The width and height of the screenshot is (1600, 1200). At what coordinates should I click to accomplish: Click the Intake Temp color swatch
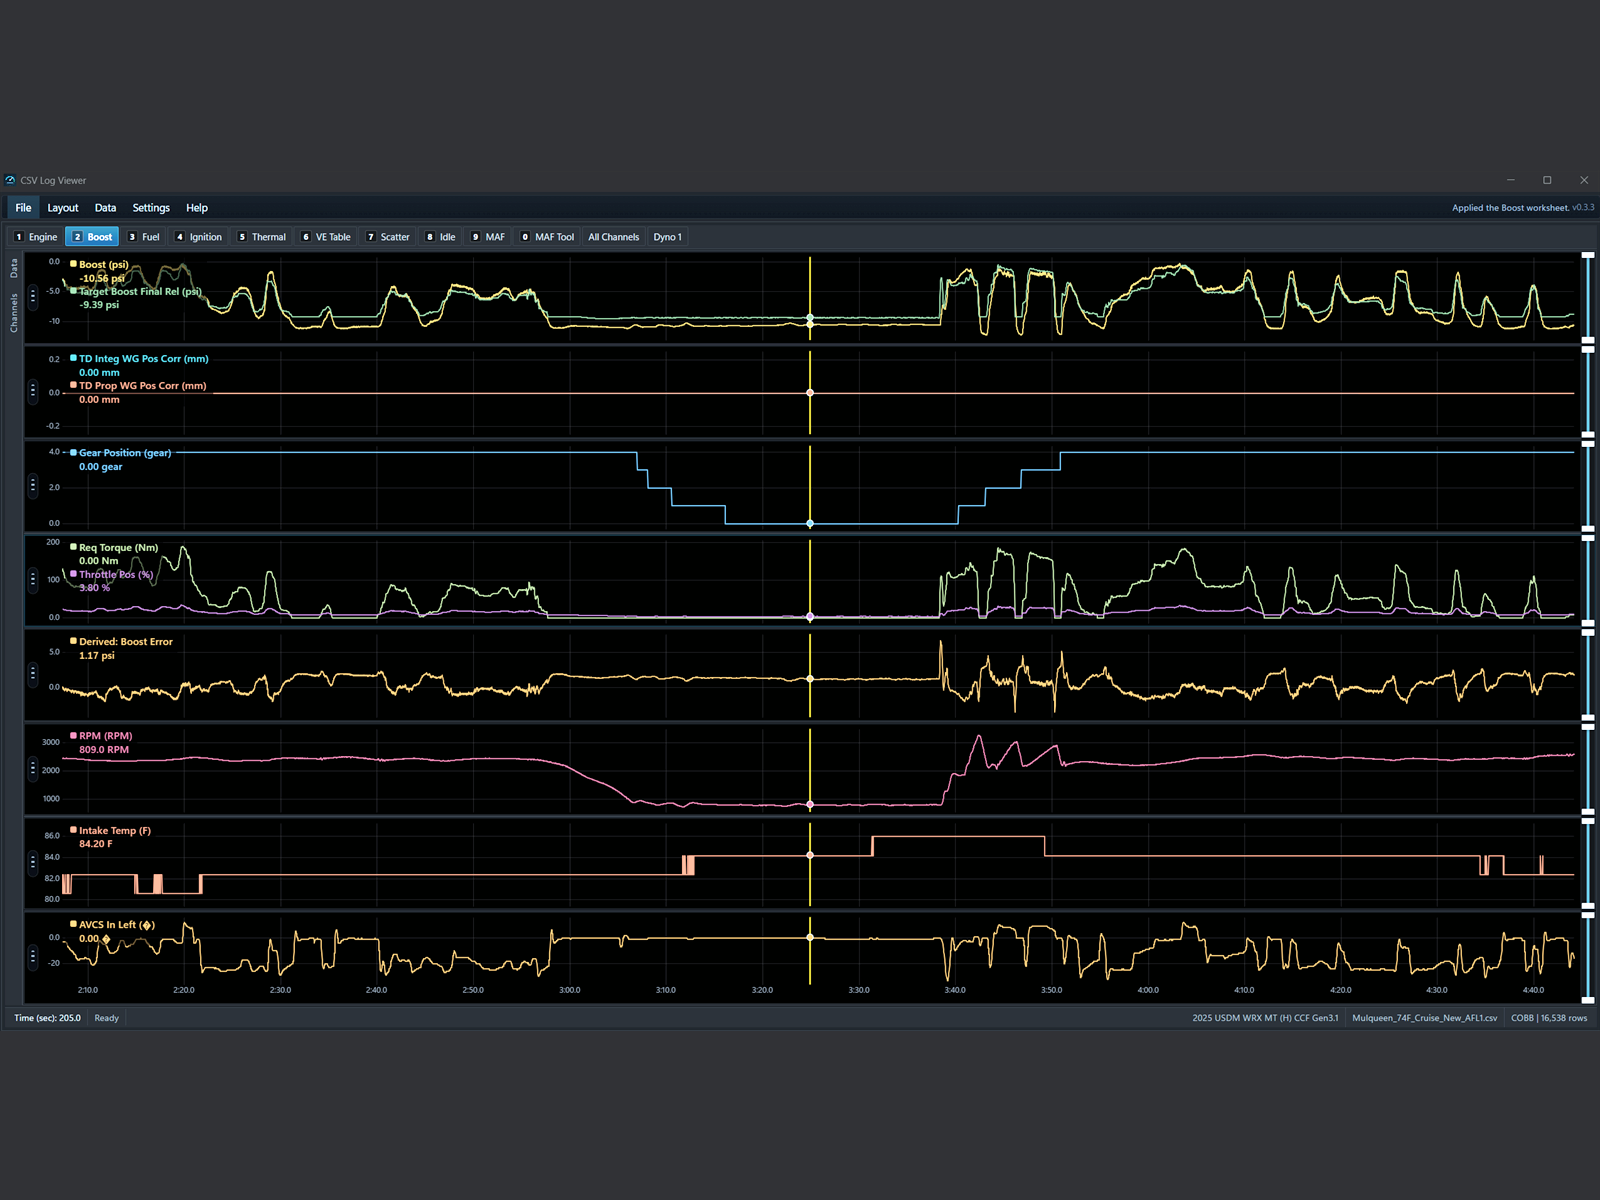pyautogui.click(x=73, y=830)
